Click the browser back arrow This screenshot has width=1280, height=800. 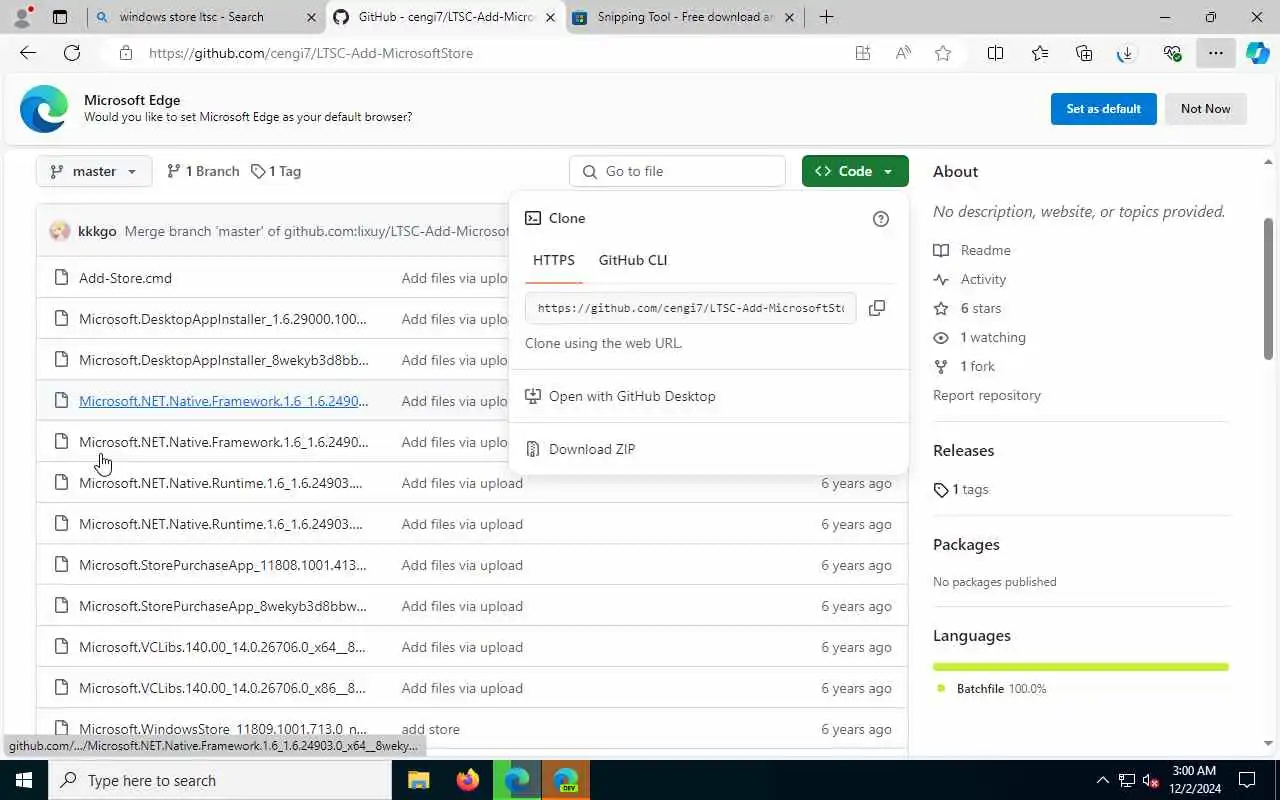click(x=28, y=53)
